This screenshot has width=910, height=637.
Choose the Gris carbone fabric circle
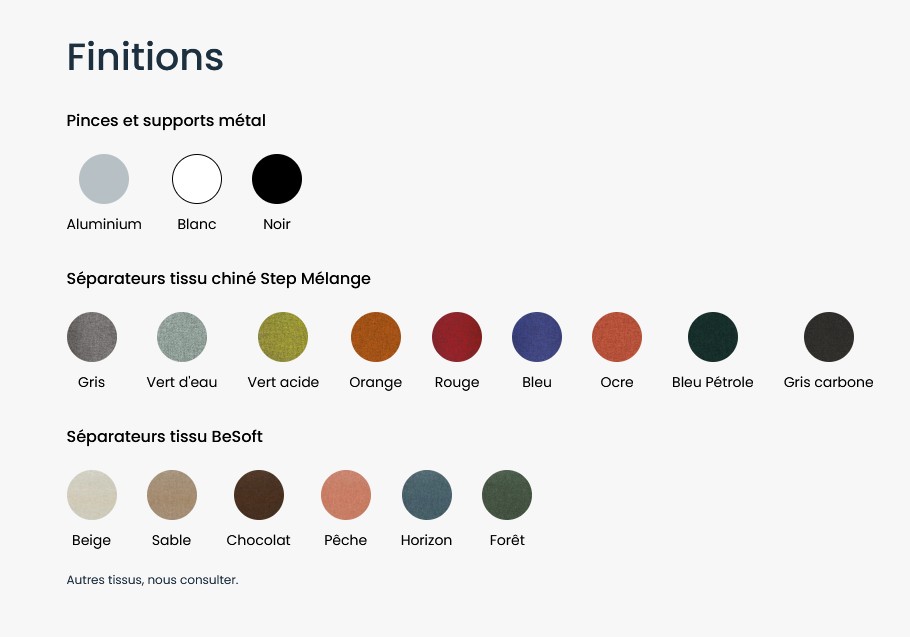click(x=829, y=337)
